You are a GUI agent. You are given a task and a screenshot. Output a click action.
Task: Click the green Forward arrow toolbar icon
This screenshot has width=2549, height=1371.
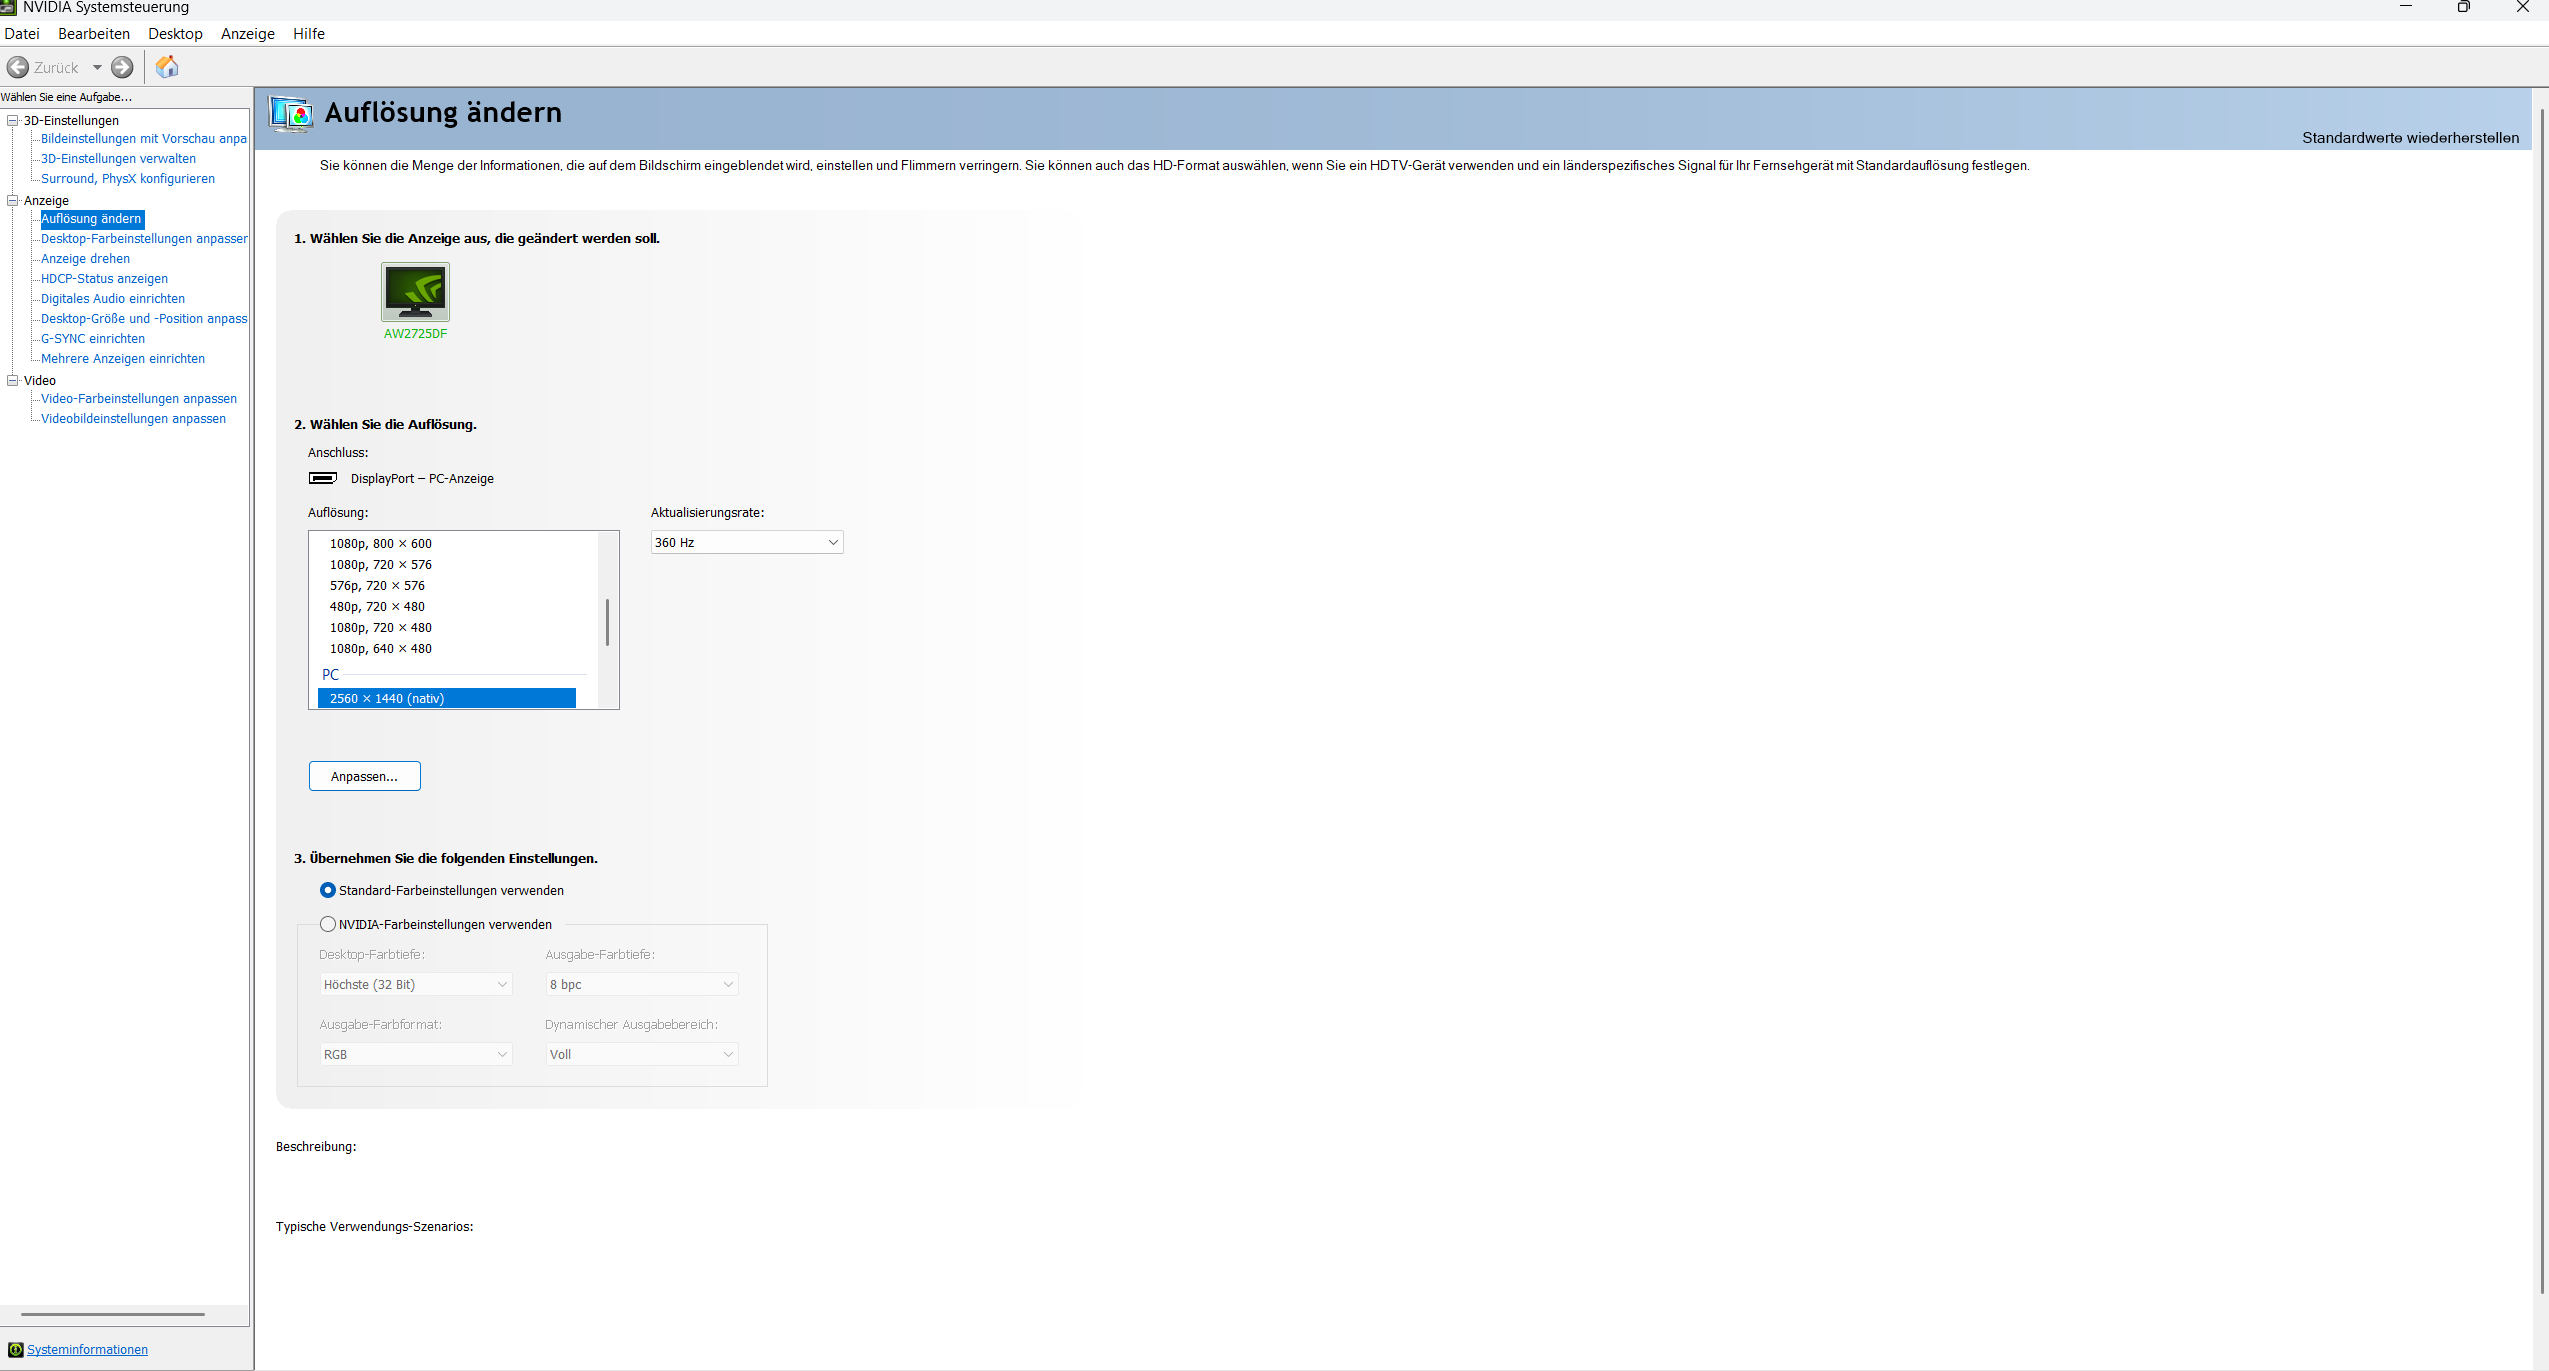coord(122,67)
